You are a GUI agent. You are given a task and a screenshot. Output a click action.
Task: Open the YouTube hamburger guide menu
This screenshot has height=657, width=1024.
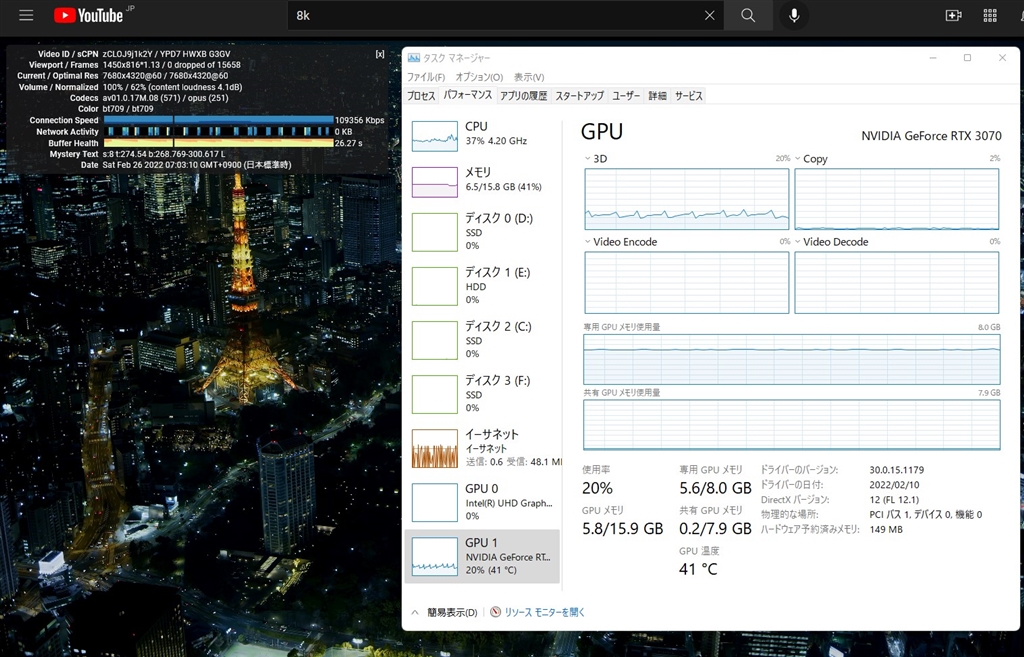coord(26,16)
